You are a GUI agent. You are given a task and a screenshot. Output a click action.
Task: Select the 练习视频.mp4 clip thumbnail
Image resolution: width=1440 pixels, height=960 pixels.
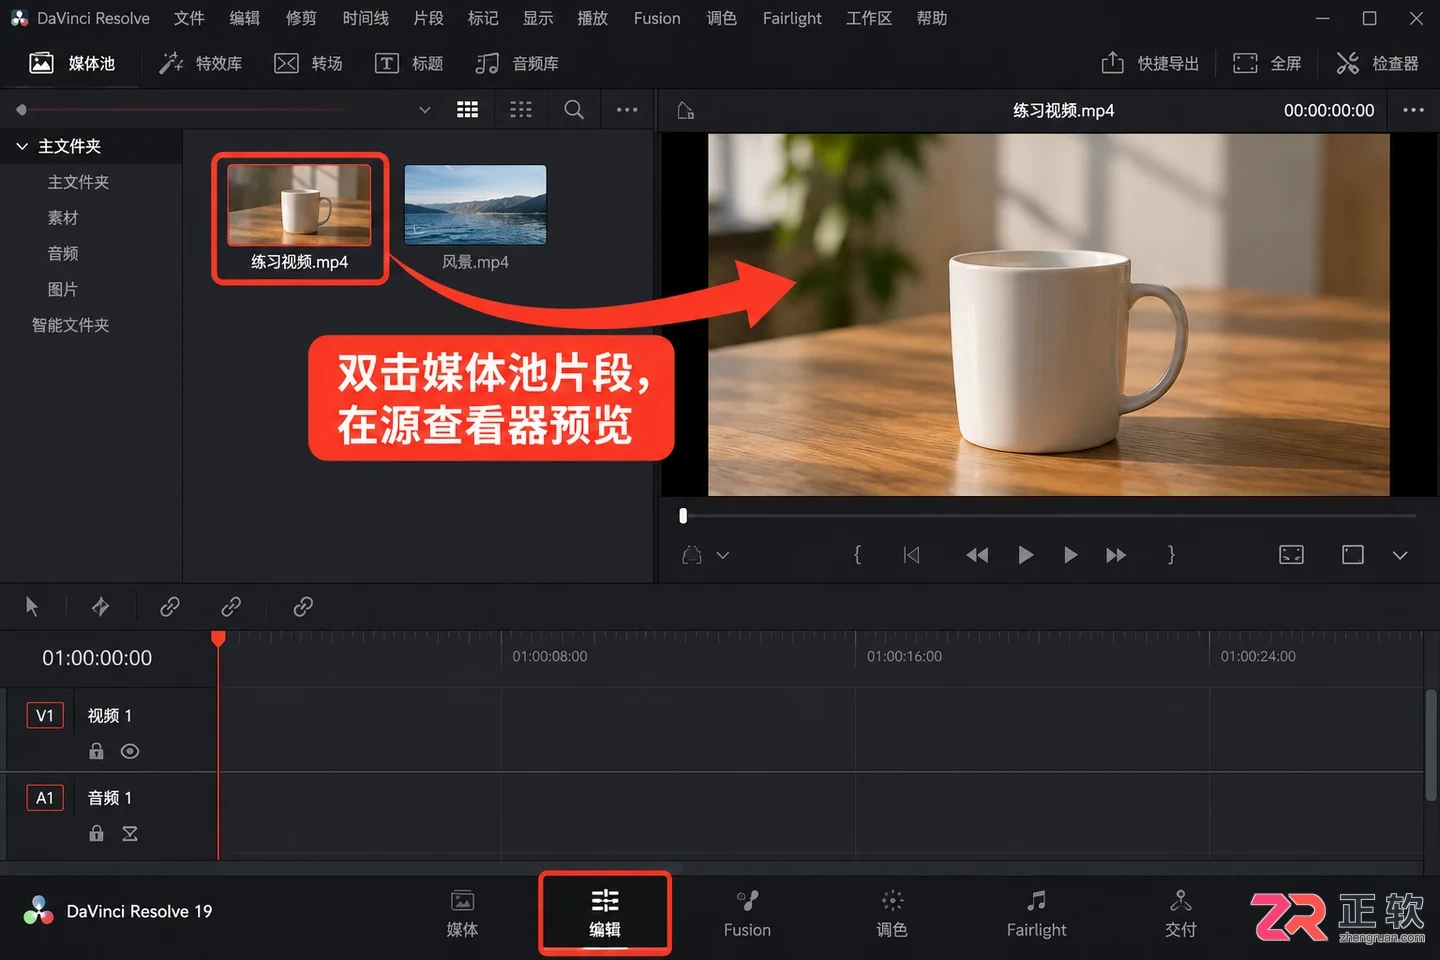click(299, 205)
